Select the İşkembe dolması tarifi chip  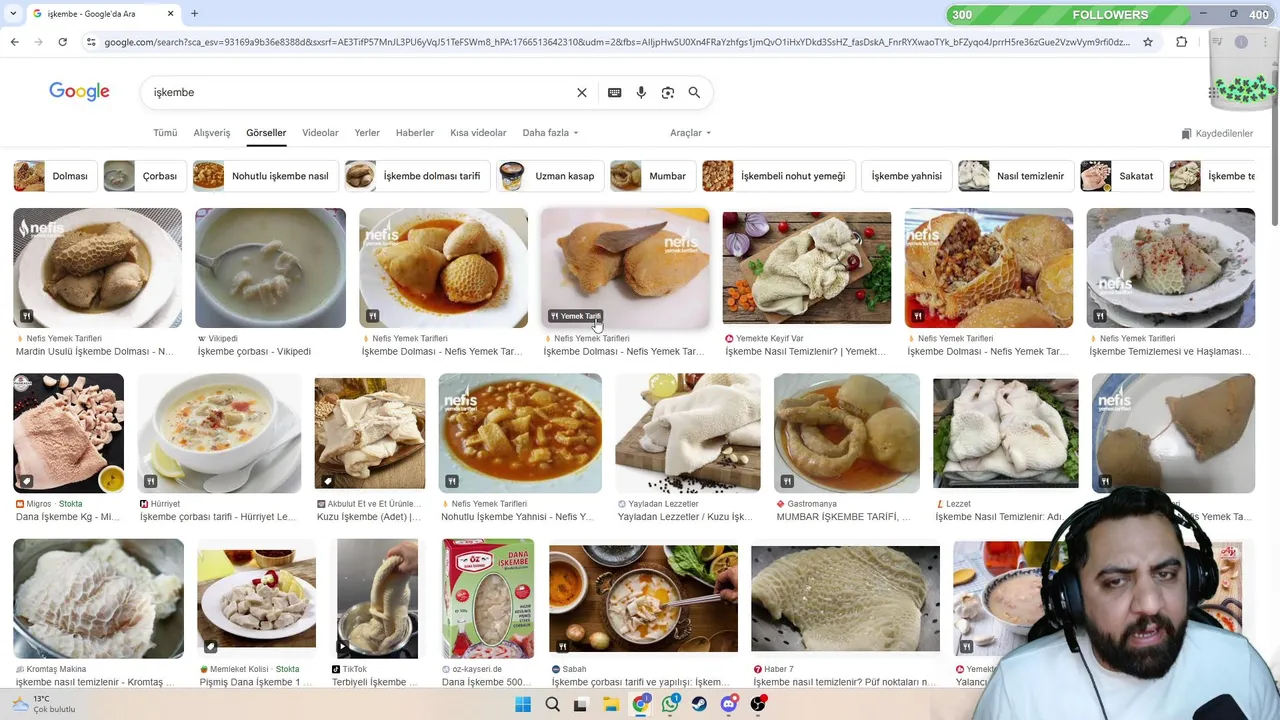(x=416, y=176)
